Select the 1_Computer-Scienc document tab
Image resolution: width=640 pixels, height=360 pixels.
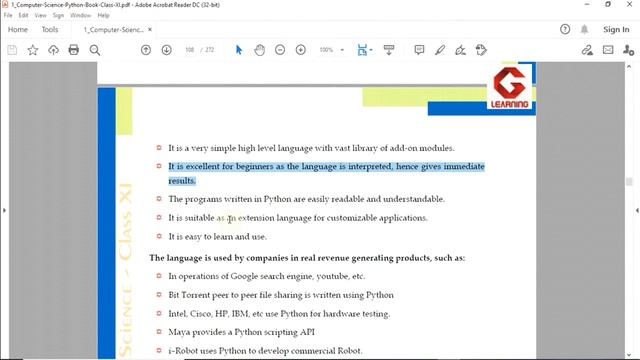113,29
